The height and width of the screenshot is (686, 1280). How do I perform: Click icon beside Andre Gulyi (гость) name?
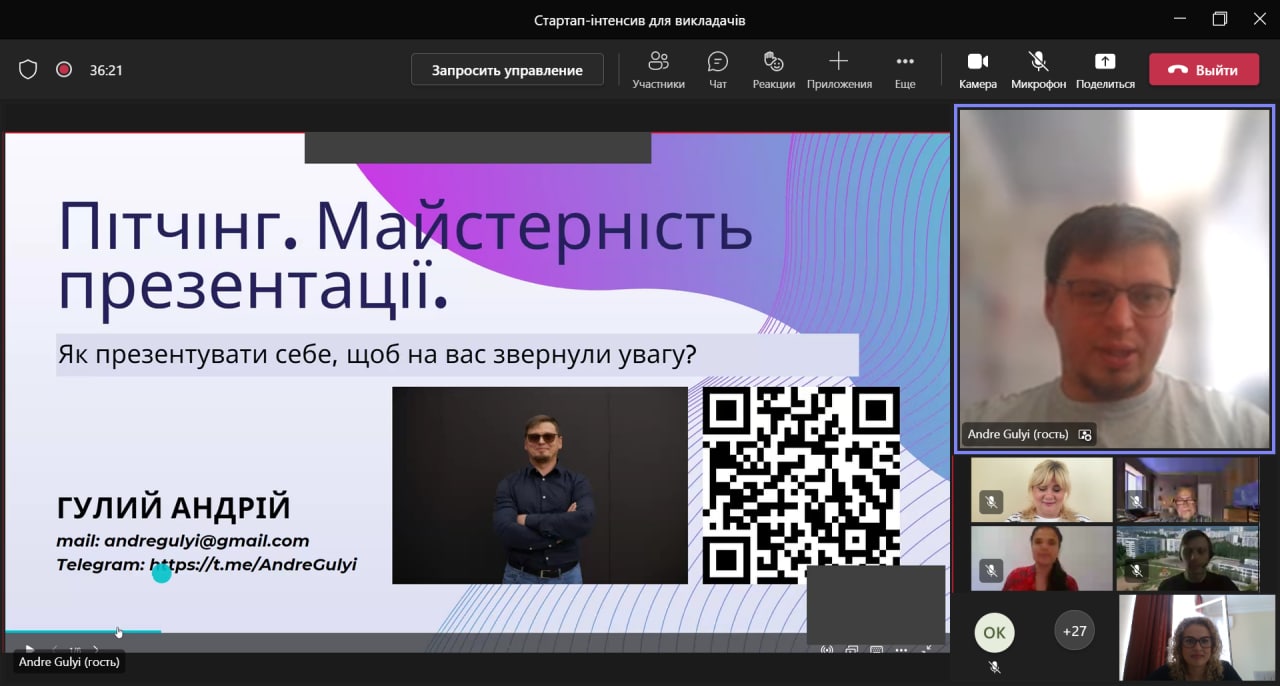[x=1085, y=435]
